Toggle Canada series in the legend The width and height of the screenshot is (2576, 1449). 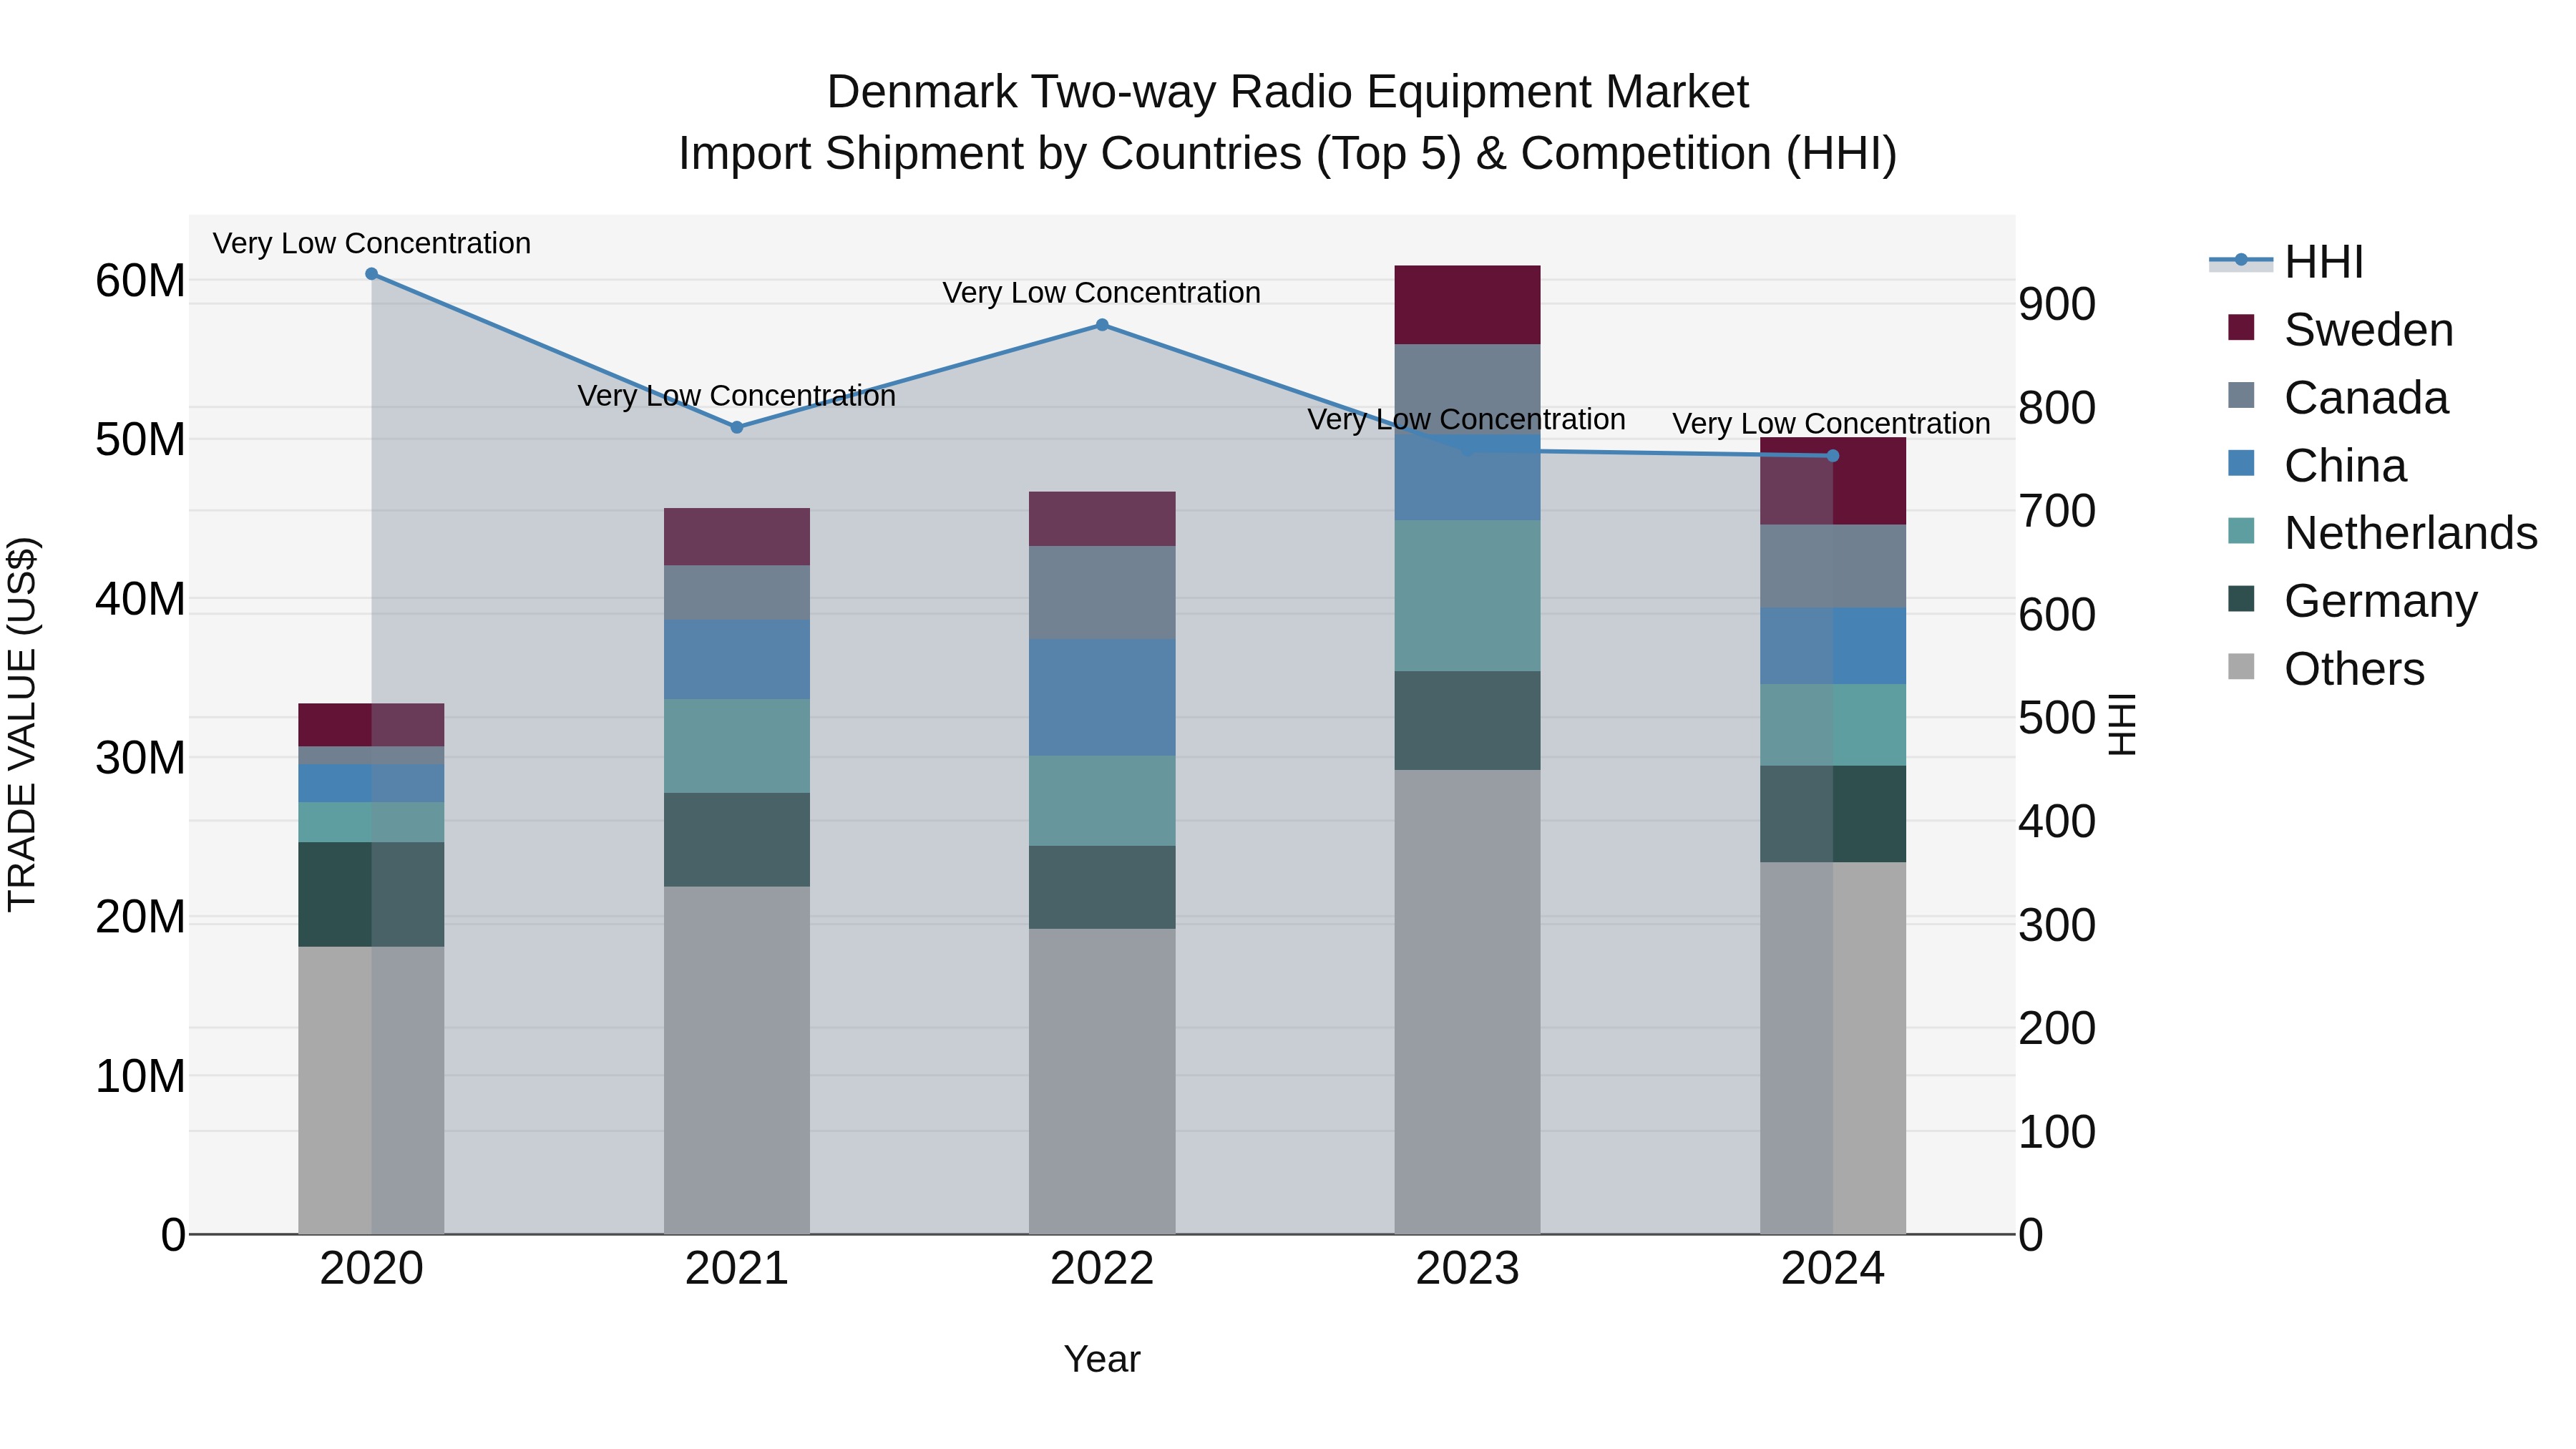(x=2338, y=398)
